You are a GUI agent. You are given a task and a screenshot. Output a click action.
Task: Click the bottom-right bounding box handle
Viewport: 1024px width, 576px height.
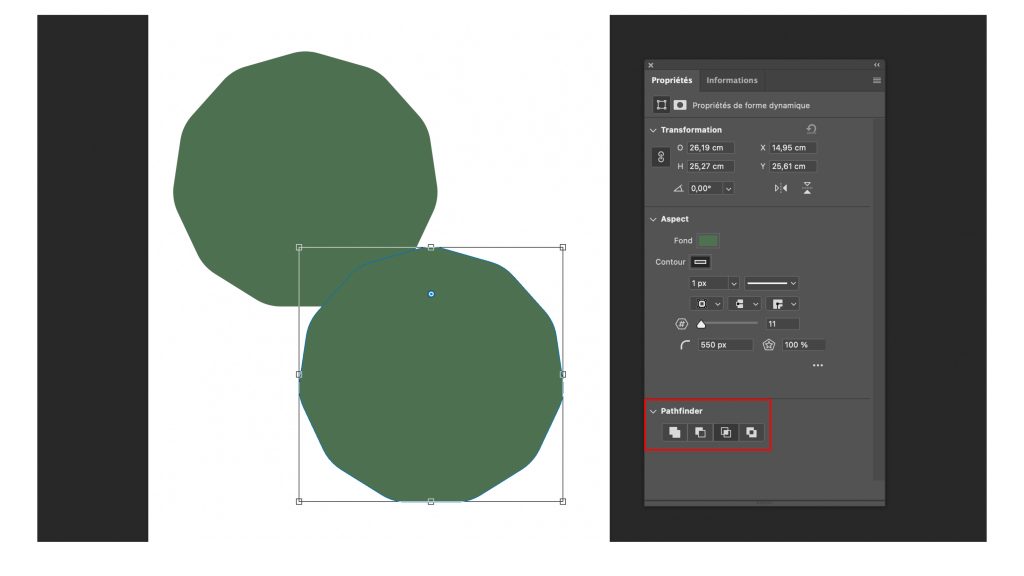(x=563, y=502)
